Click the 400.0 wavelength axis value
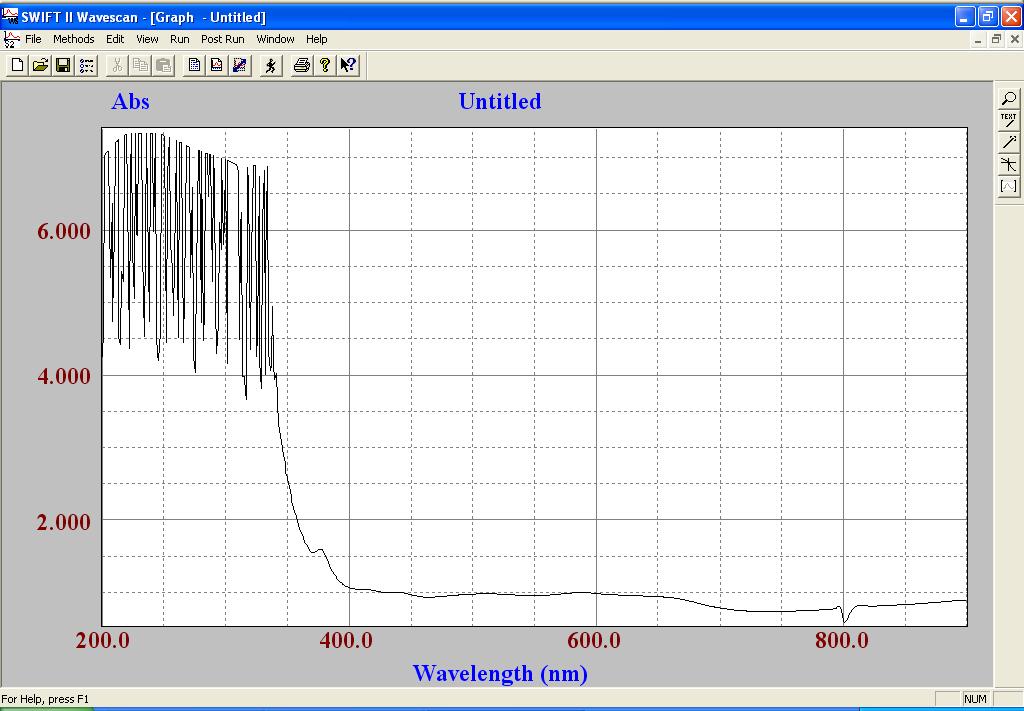Viewport: 1024px width, 711px height. pyautogui.click(x=346, y=640)
